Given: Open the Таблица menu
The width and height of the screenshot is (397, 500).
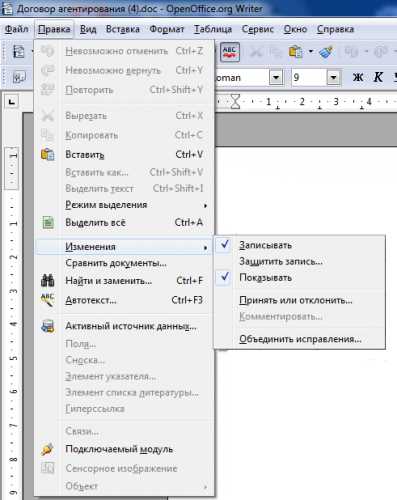Looking at the screenshot, I should [213, 29].
